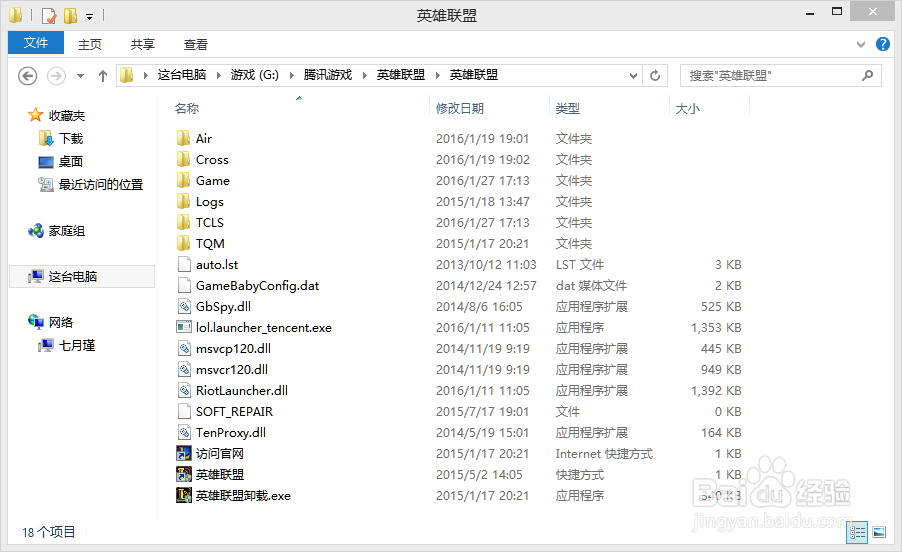Viewport: 902px width, 552px height.
Task: Refresh the current folder view
Action: 655,75
